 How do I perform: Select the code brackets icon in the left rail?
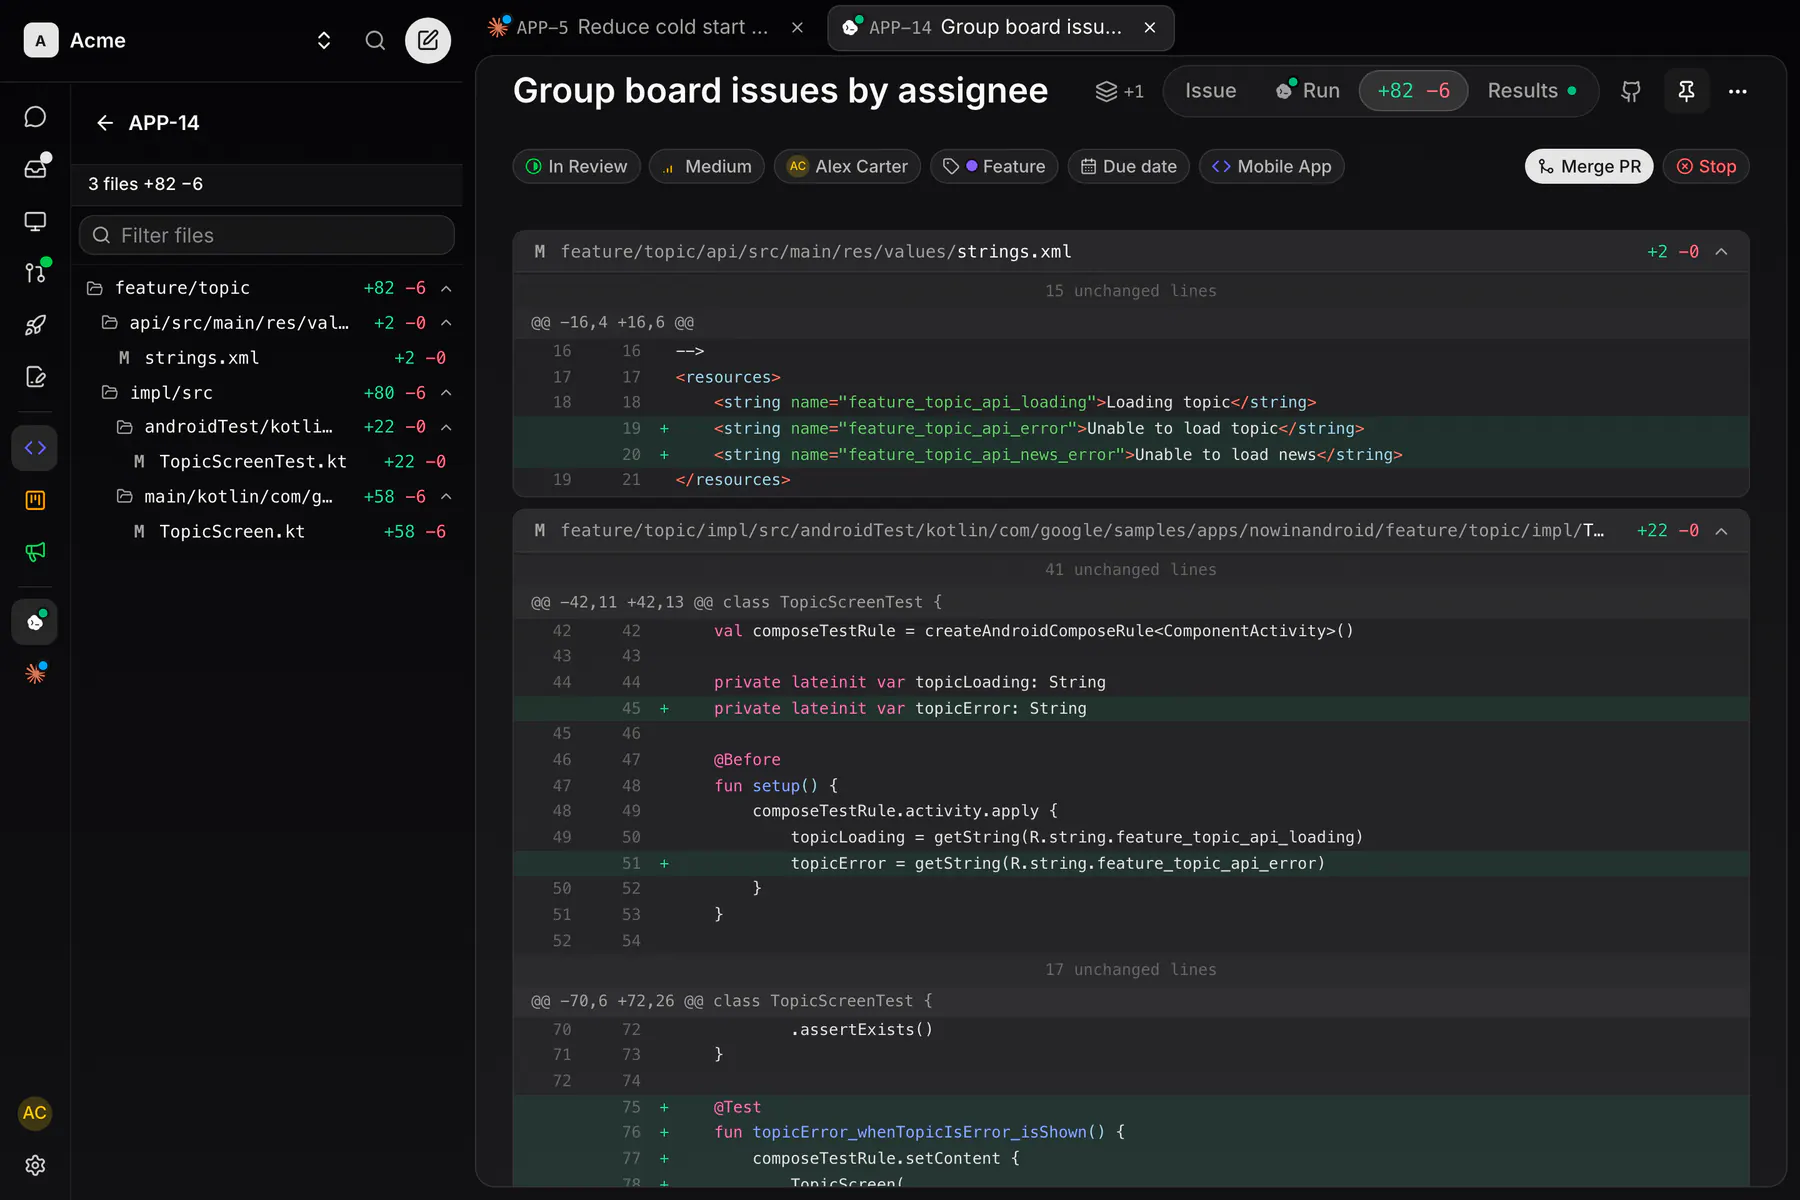pyautogui.click(x=35, y=447)
